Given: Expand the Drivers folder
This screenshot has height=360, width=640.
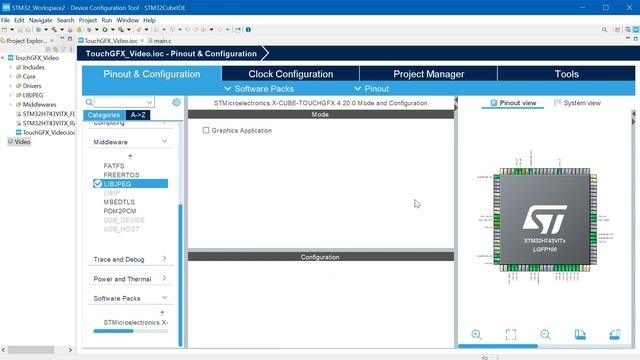Looking at the screenshot, I should (11, 86).
